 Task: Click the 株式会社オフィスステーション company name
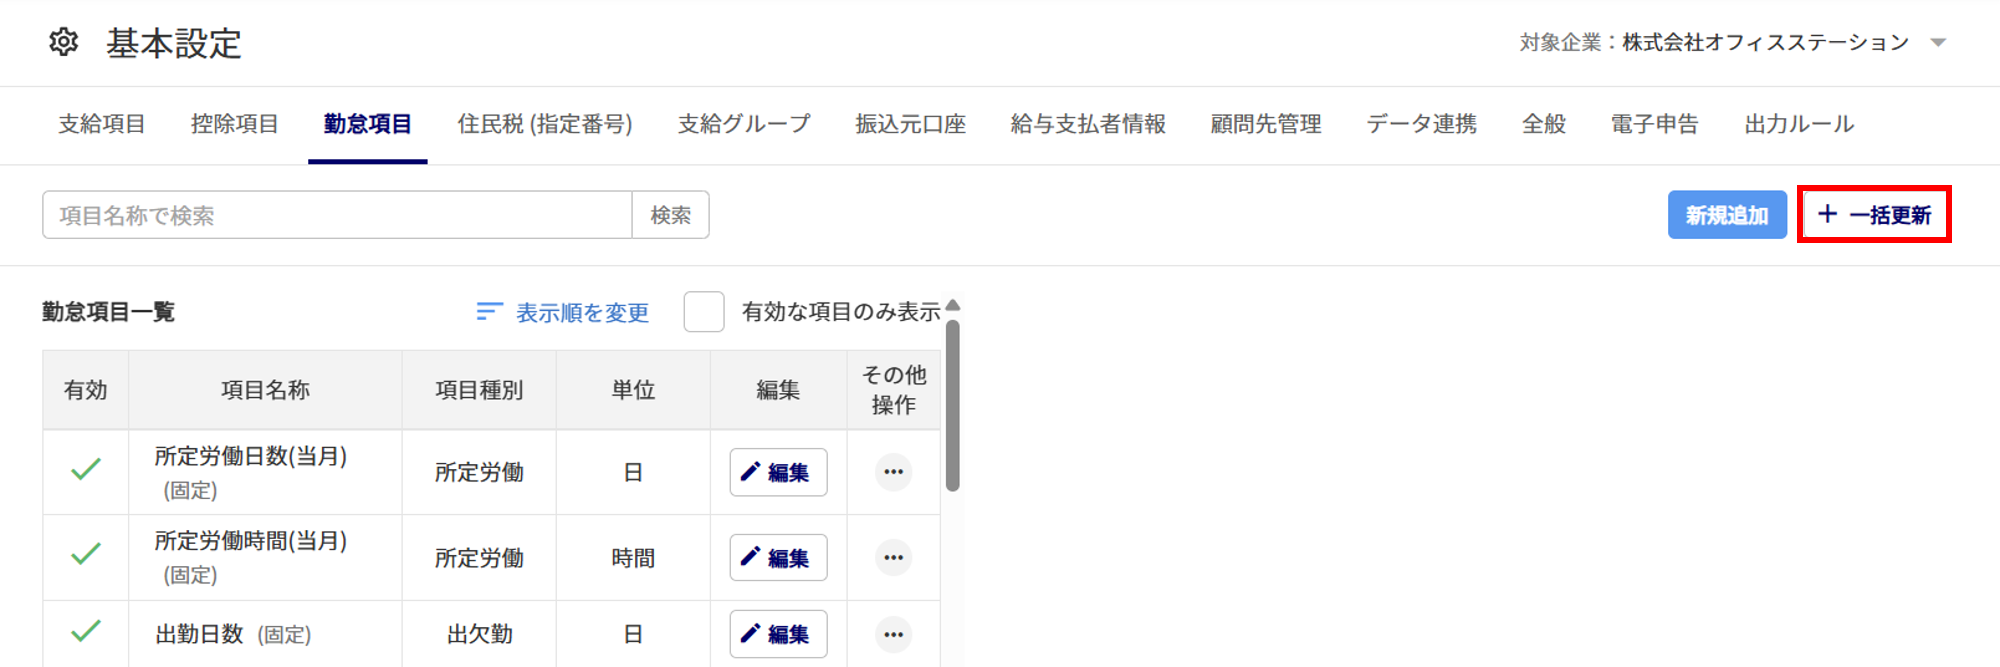pos(1766,42)
